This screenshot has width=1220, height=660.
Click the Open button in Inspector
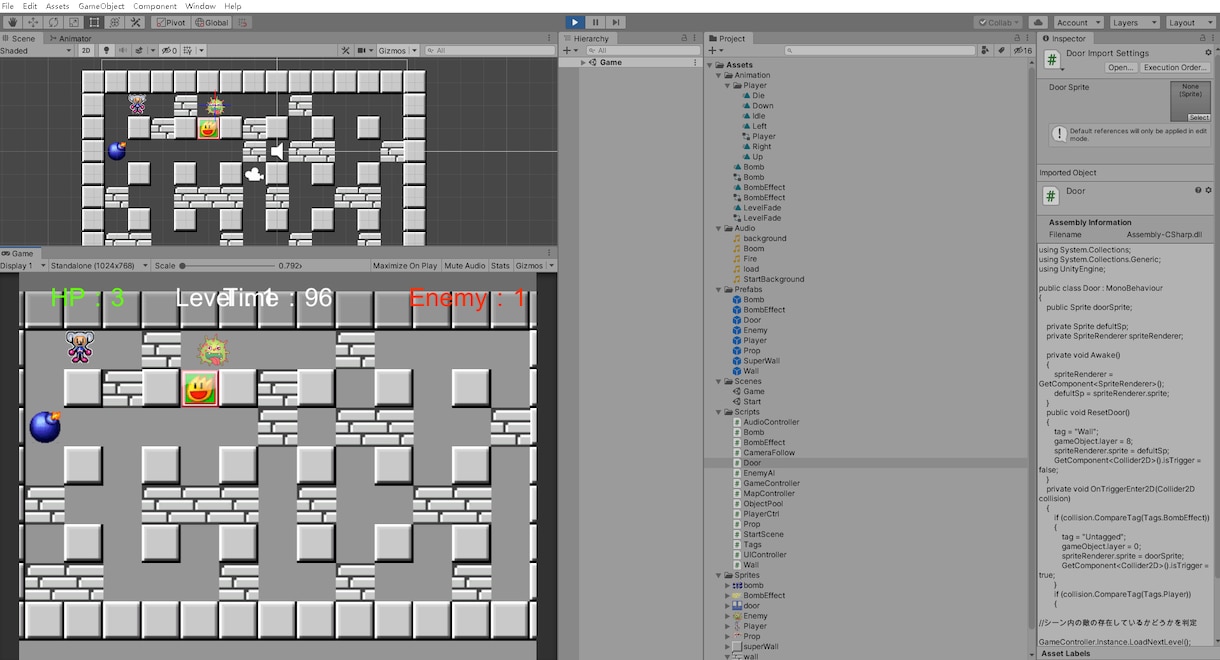[x=1121, y=67]
